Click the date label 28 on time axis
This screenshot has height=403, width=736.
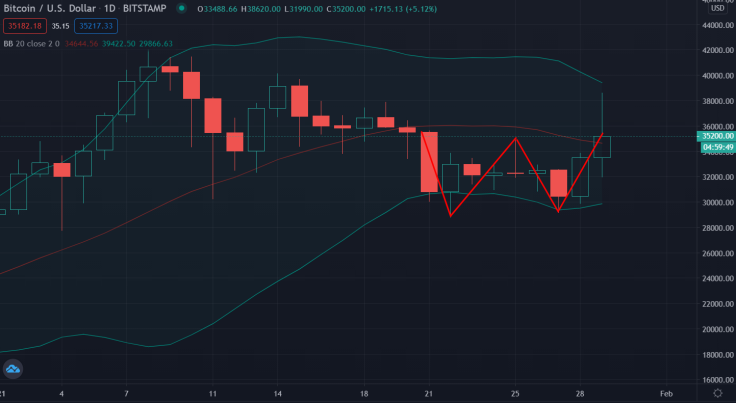(580, 394)
